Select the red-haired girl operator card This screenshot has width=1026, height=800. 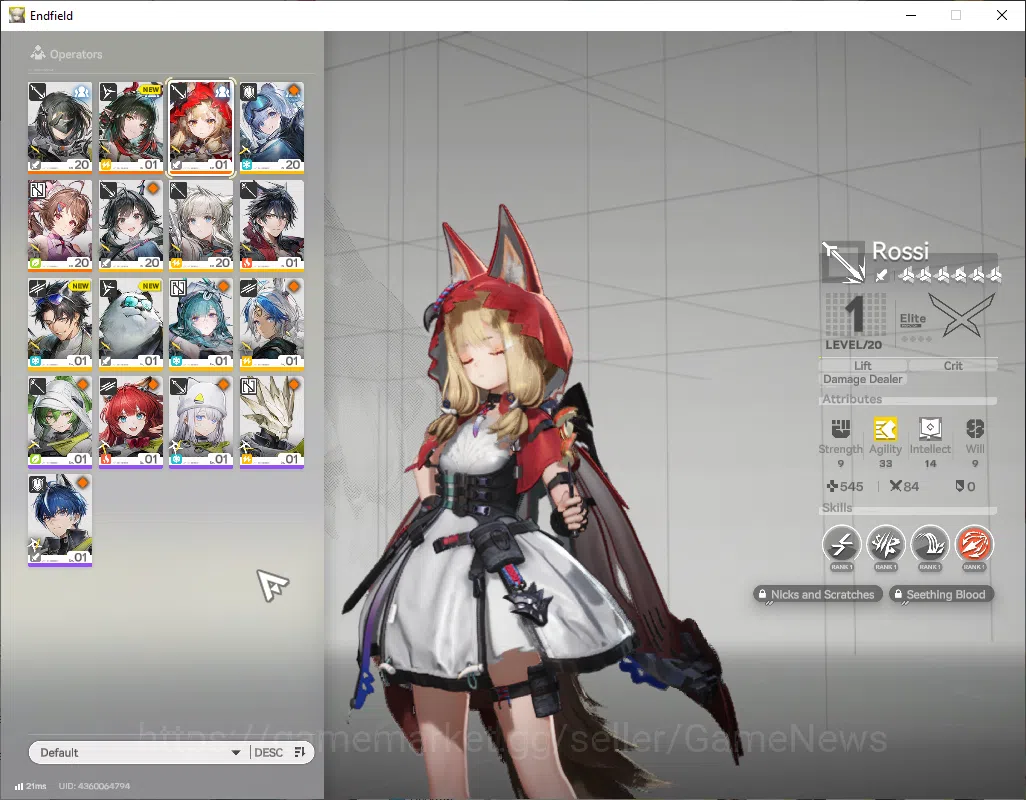coord(130,422)
